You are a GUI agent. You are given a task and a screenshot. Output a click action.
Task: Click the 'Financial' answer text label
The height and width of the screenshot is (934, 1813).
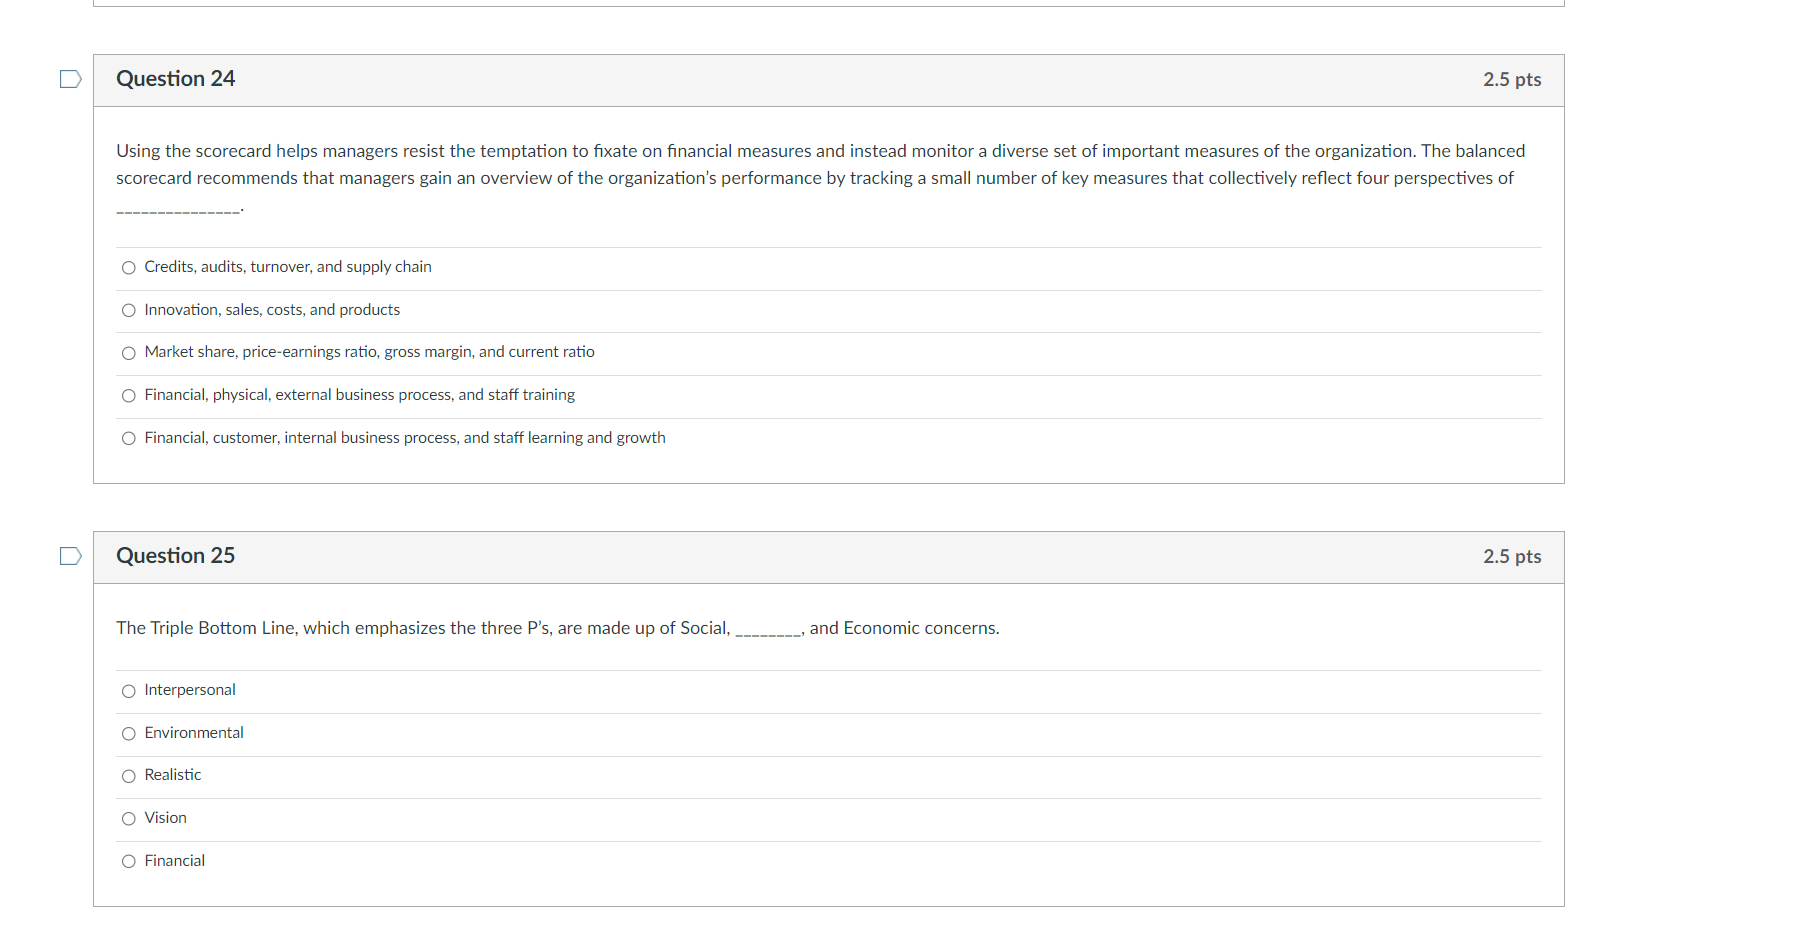point(175,861)
